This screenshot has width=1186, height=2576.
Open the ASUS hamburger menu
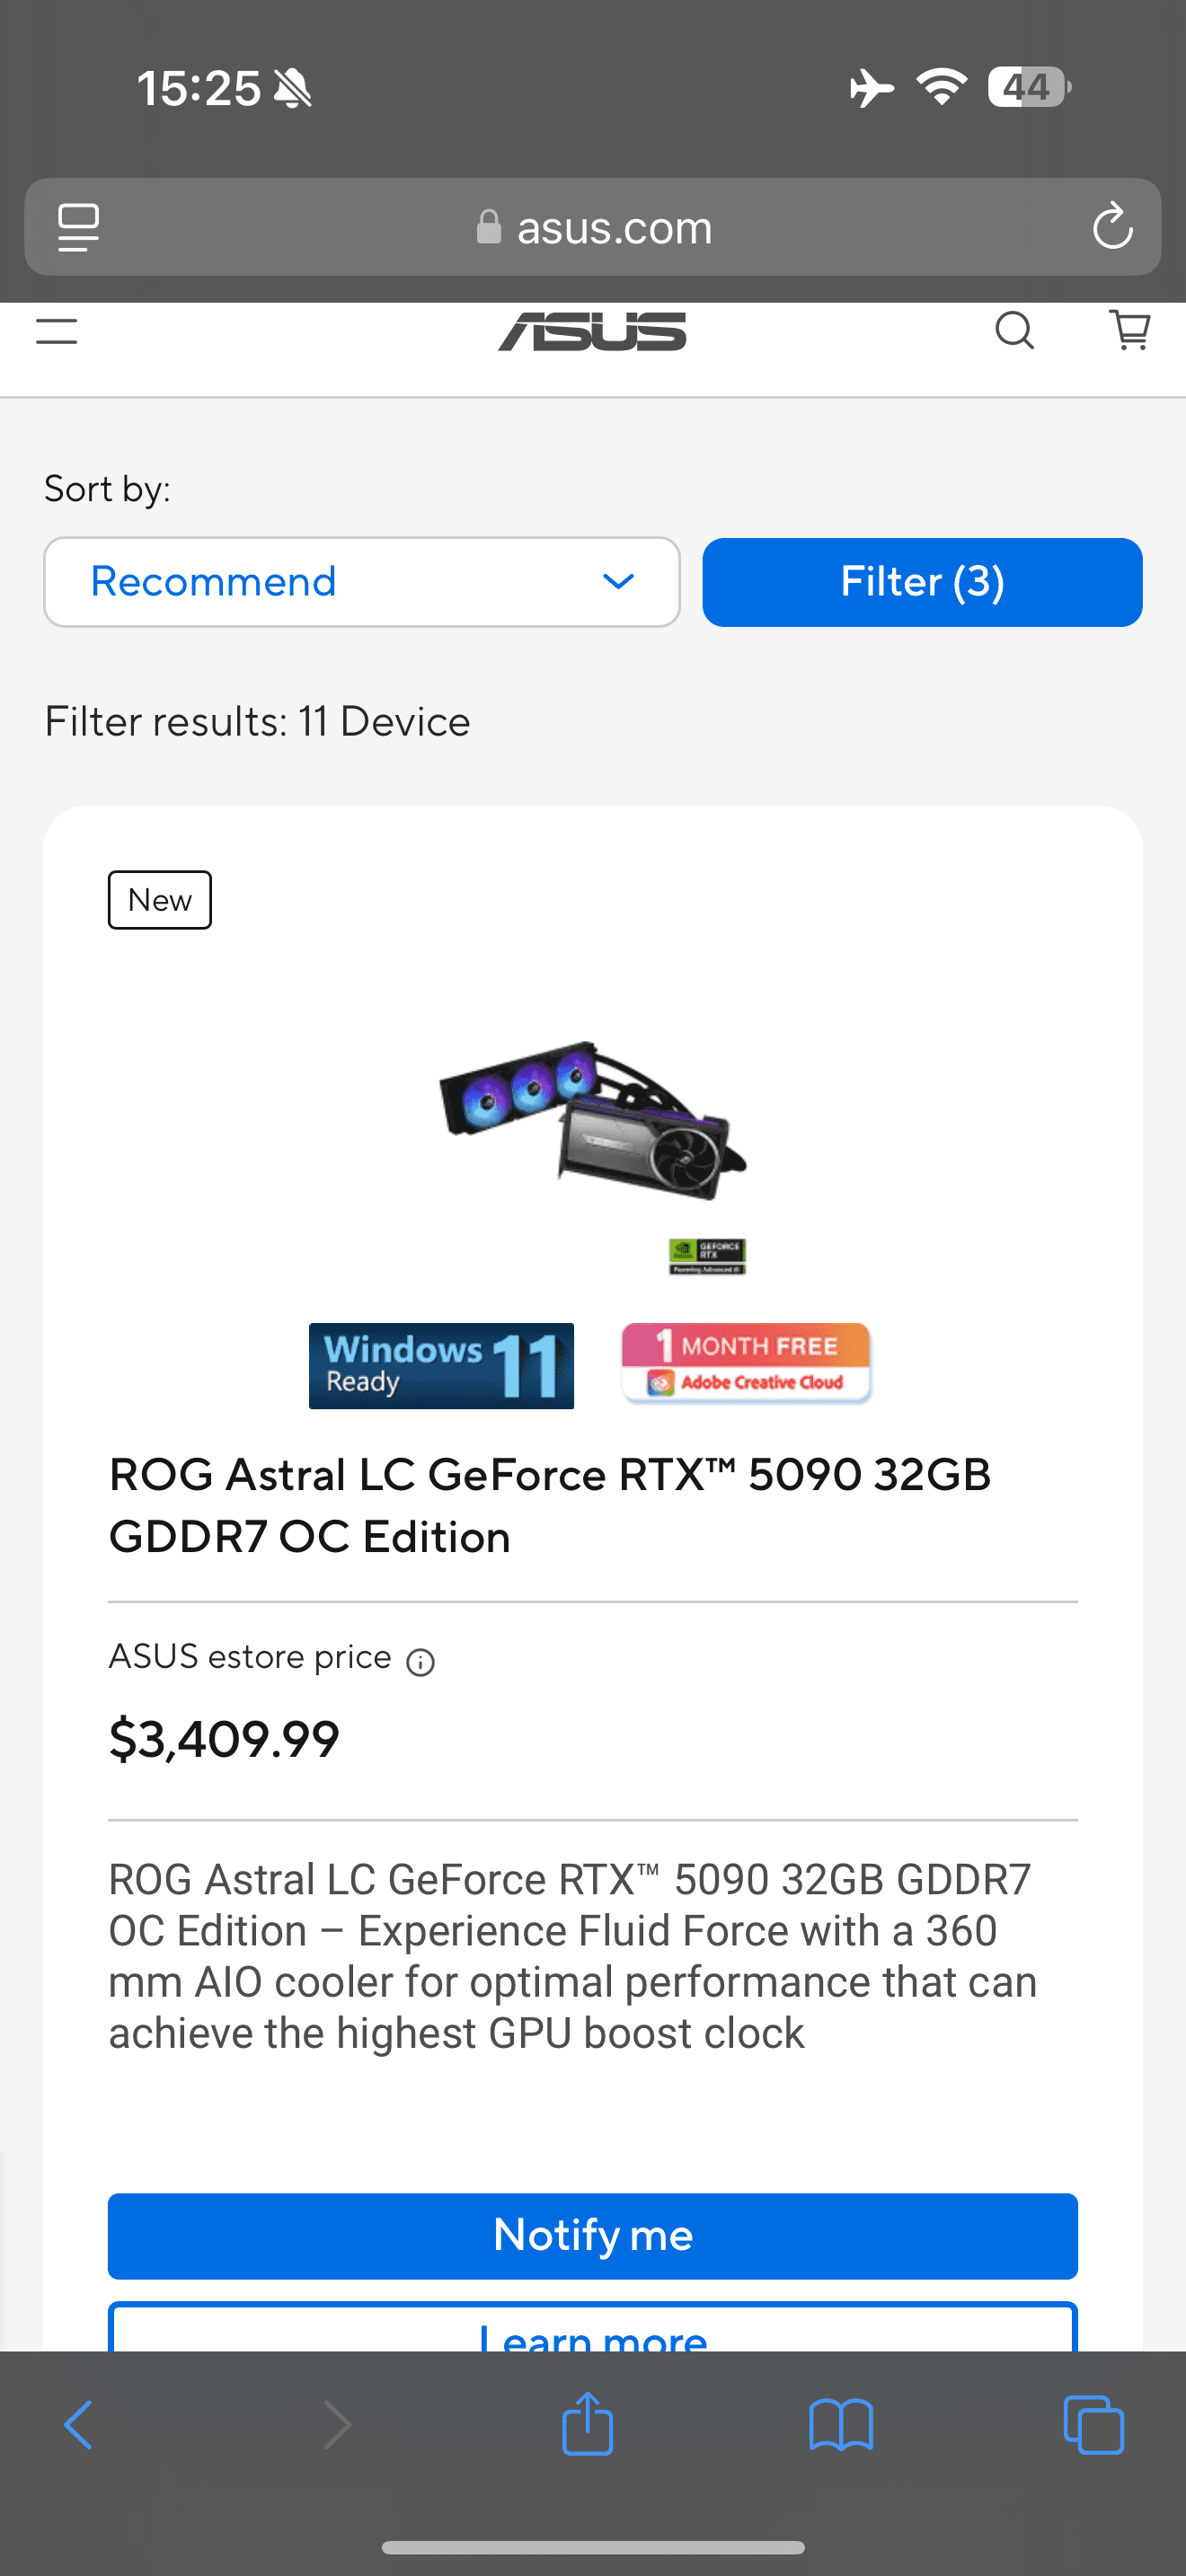[x=56, y=331]
